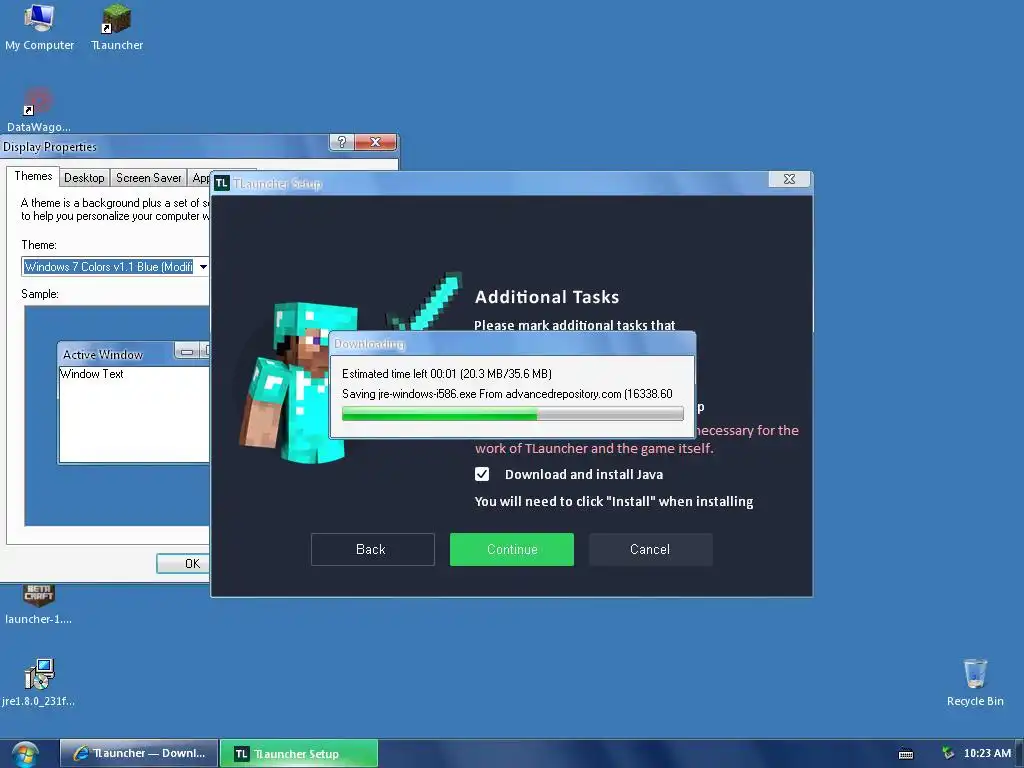This screenshot has width=1024, height=768.
Task: Minimize the sample Active Window preview
Action: click(x=187, y=351)
